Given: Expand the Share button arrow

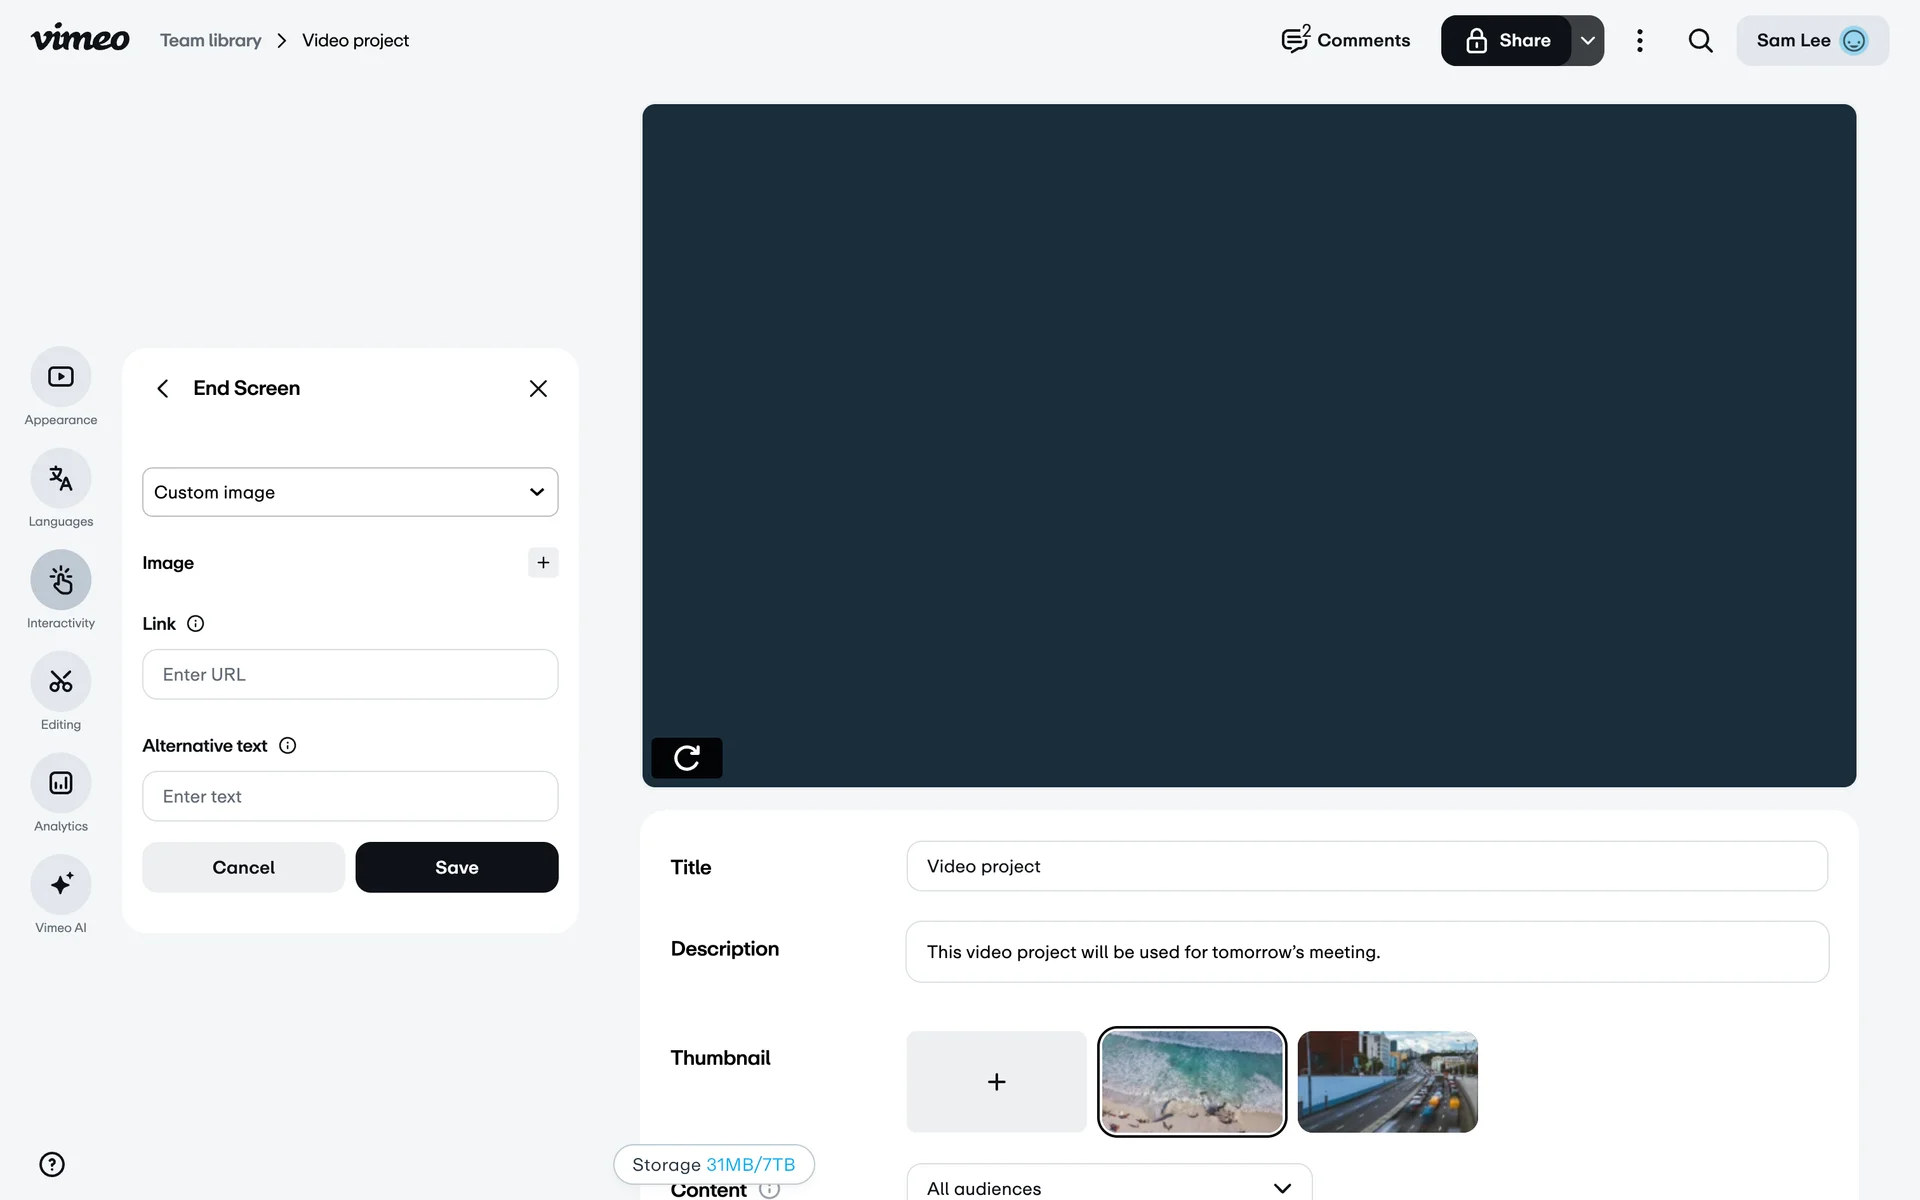Looking at the screenshot, I should 1587,41.
